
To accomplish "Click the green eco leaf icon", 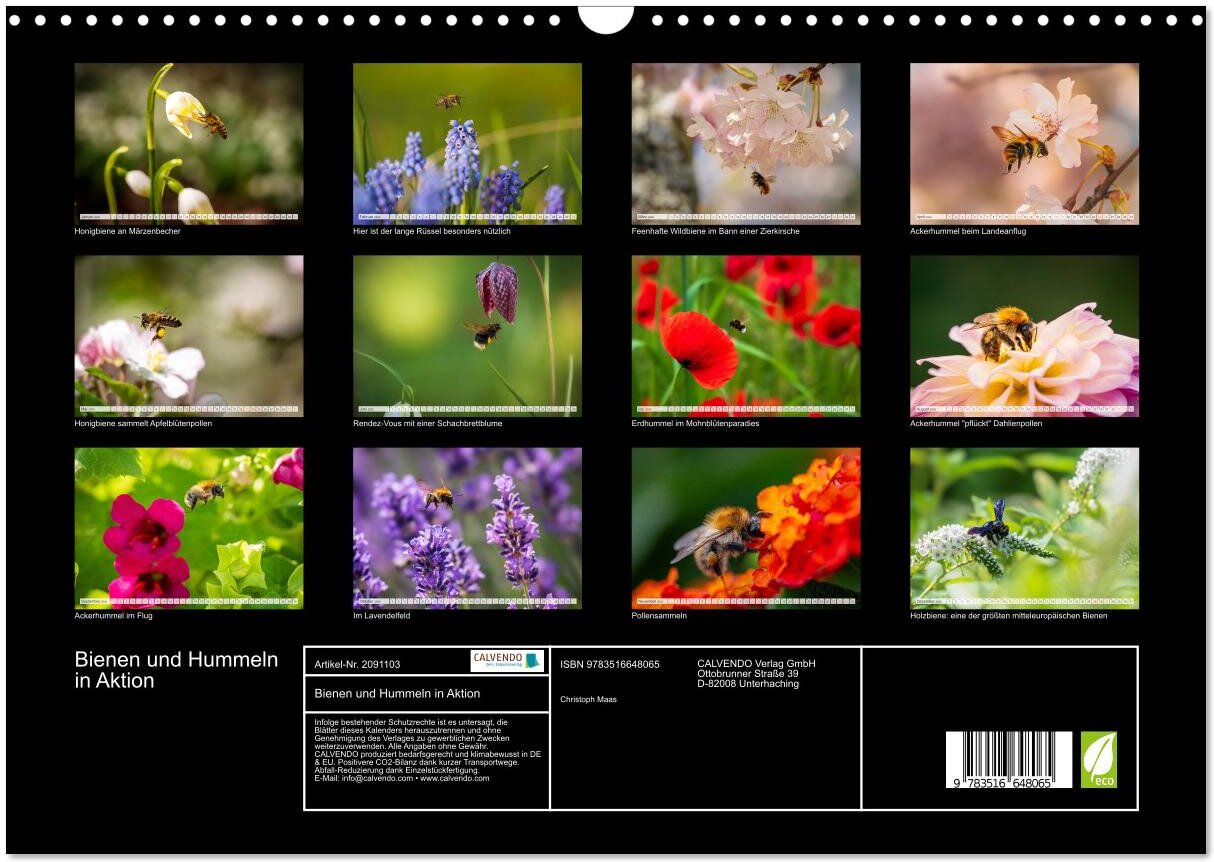I will tap(1098, 759).
